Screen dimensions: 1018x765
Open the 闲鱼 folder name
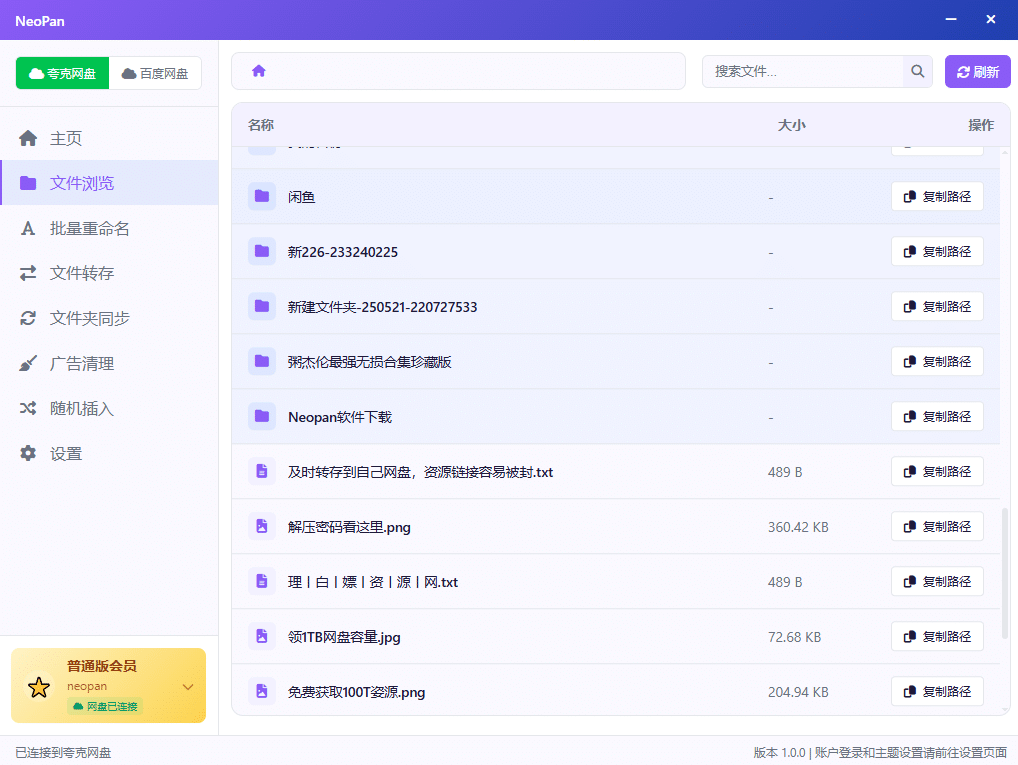[302, 197]
